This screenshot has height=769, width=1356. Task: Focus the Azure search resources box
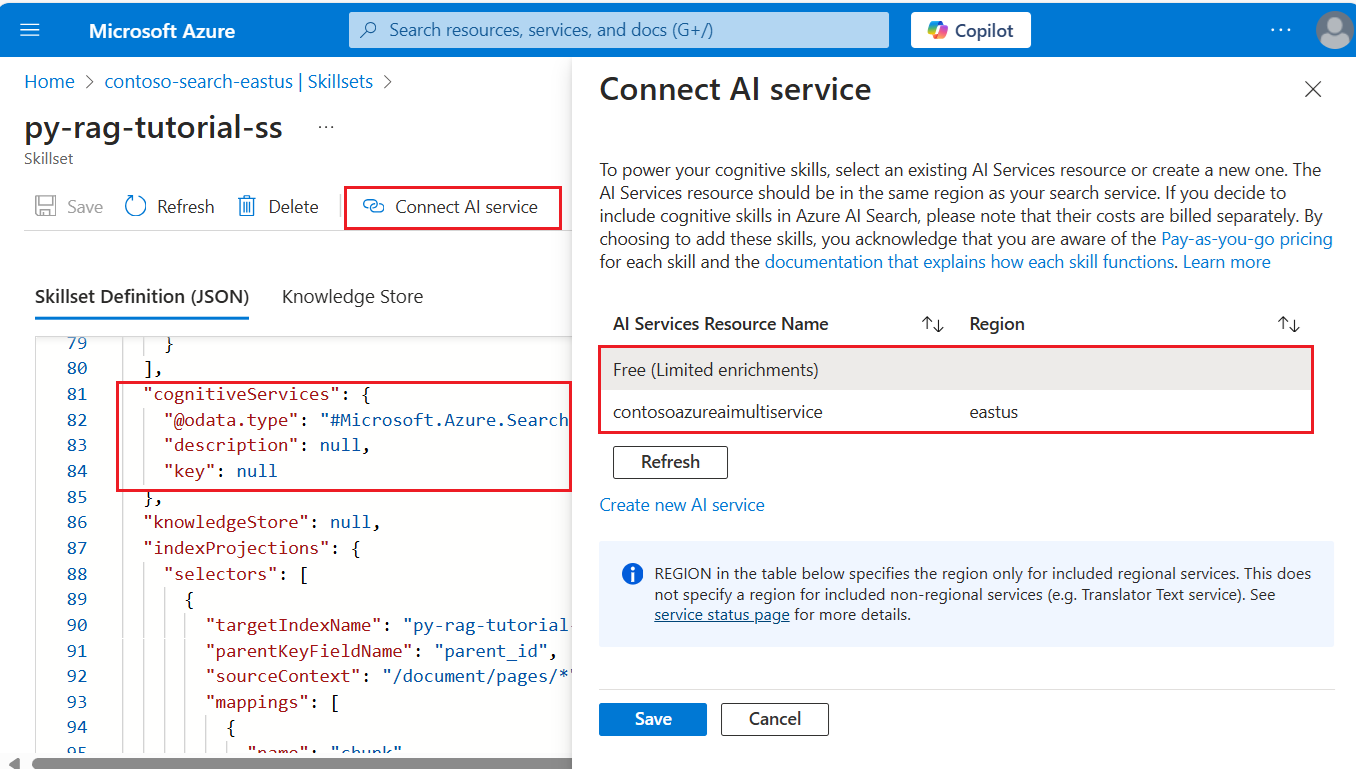tap(618, 30)
